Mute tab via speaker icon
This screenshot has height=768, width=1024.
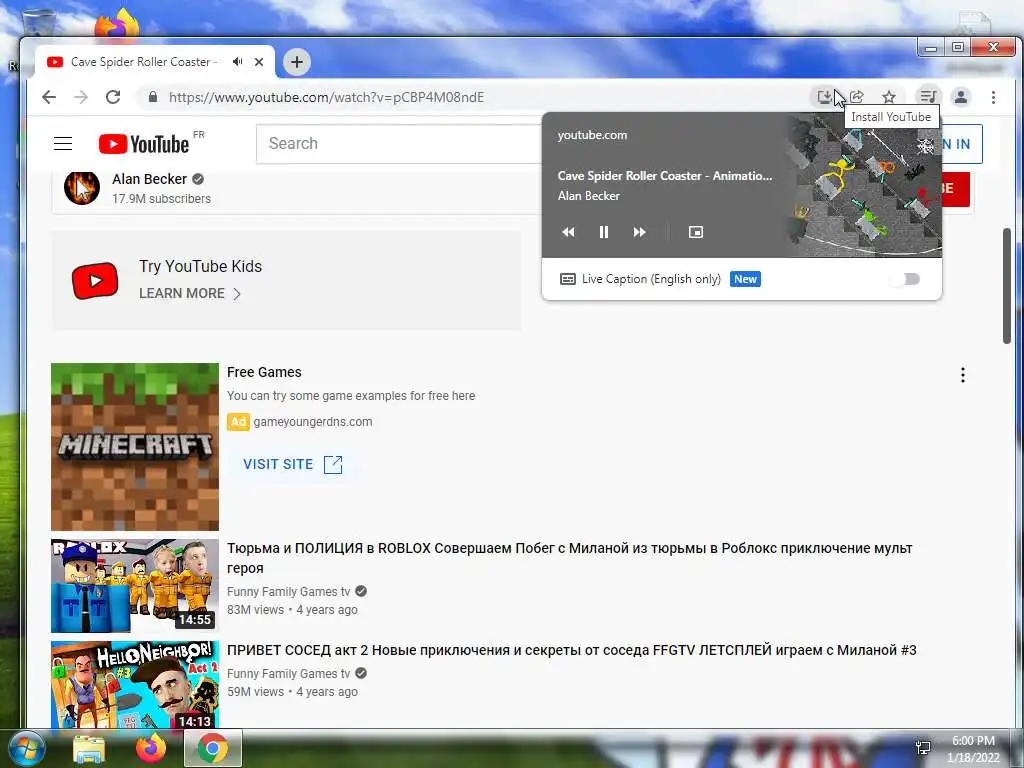point(237,61)
